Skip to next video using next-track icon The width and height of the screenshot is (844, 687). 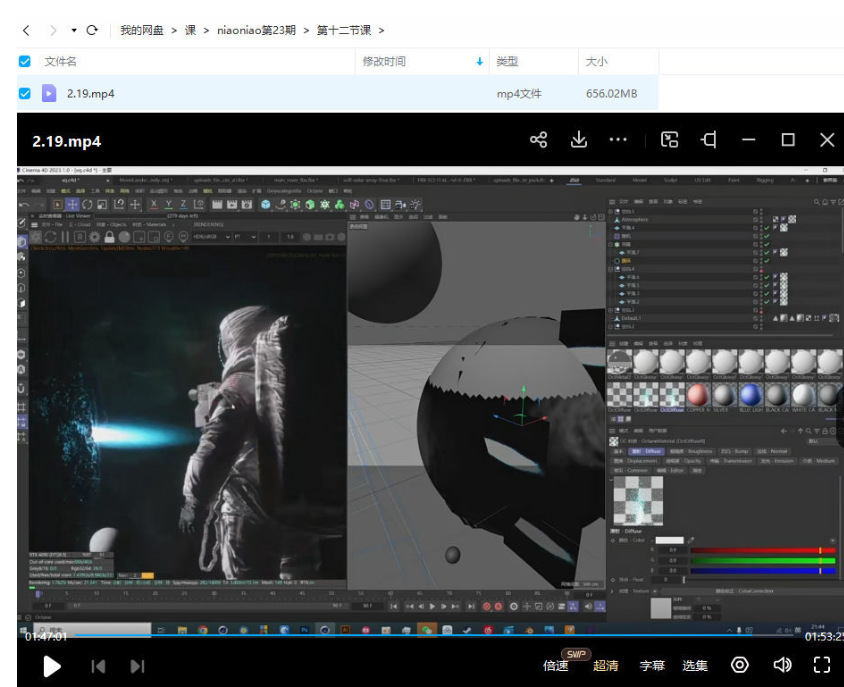pyautogui.click(x=137, y=666)
